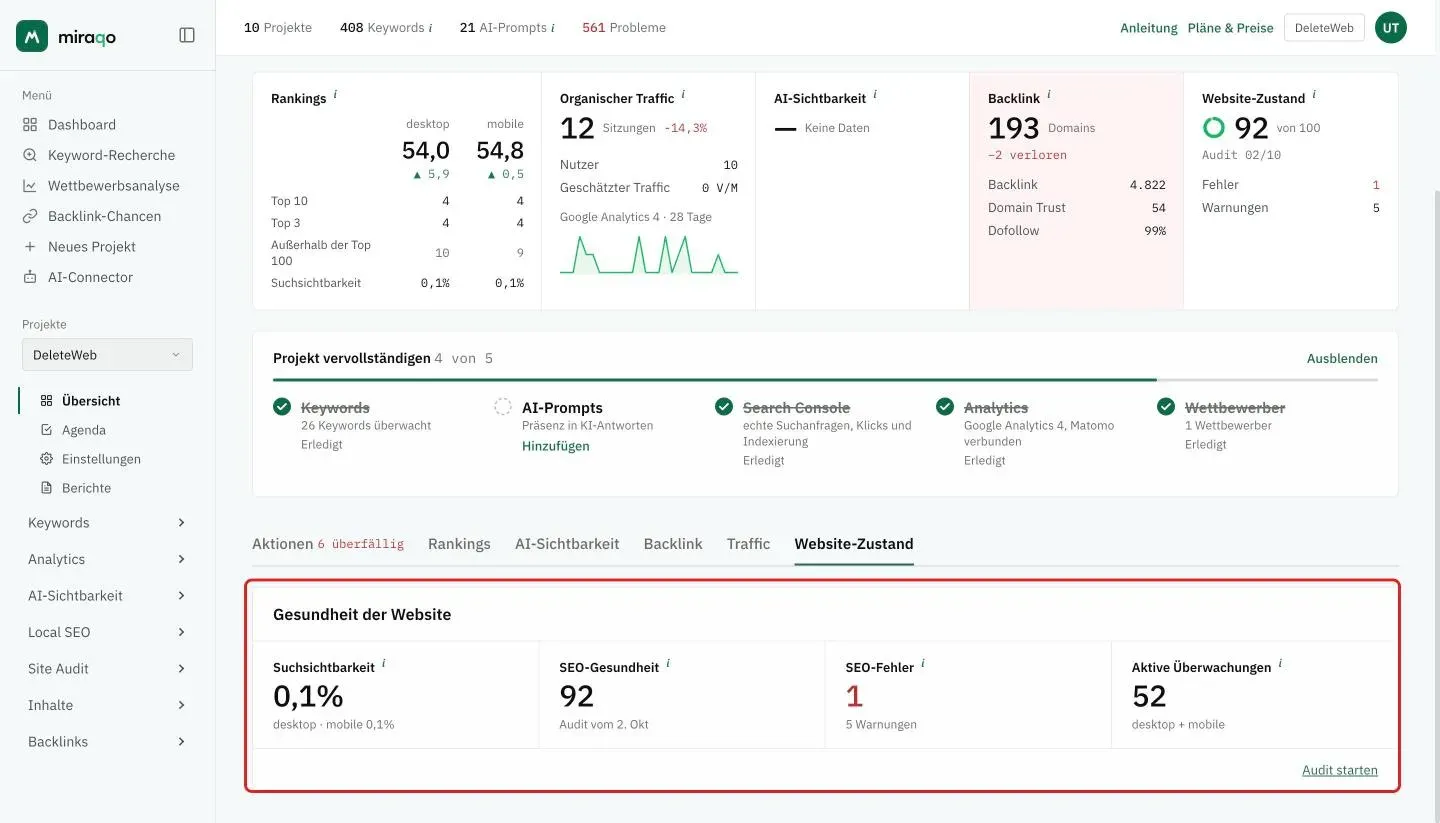Viewport: 1440px width, 823px height.
Task: Click the Suchsichtbarkeit info icon
Action: click(x=384, y=664)
